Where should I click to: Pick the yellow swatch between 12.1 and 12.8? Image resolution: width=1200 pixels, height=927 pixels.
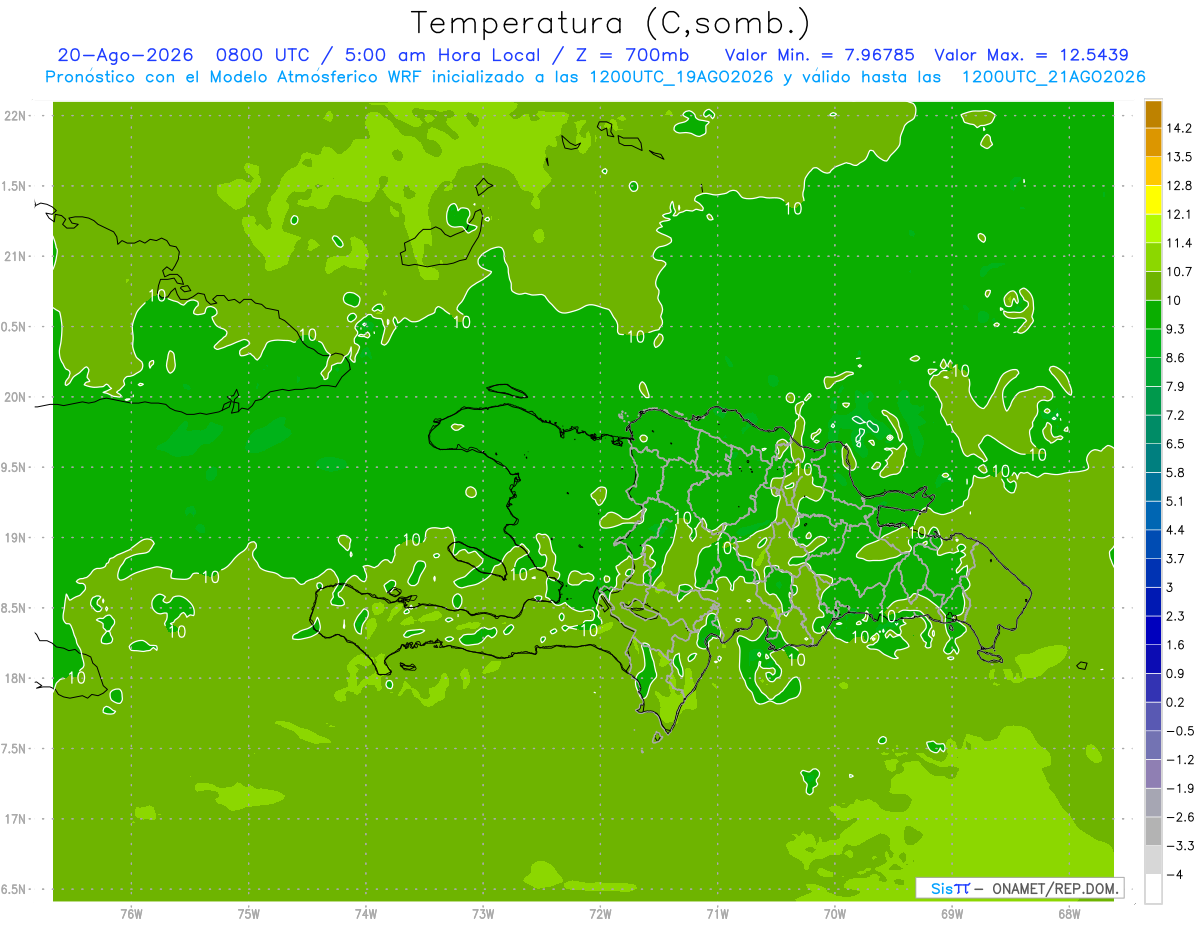click(1153, 200)
